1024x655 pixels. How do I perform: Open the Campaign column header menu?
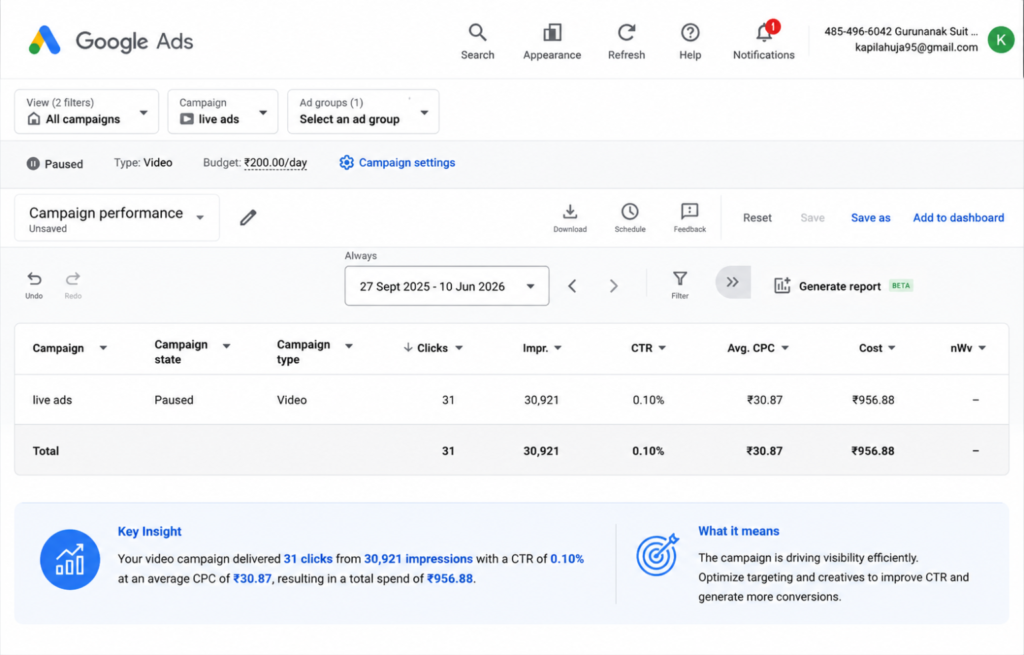[x=103, y=348]
